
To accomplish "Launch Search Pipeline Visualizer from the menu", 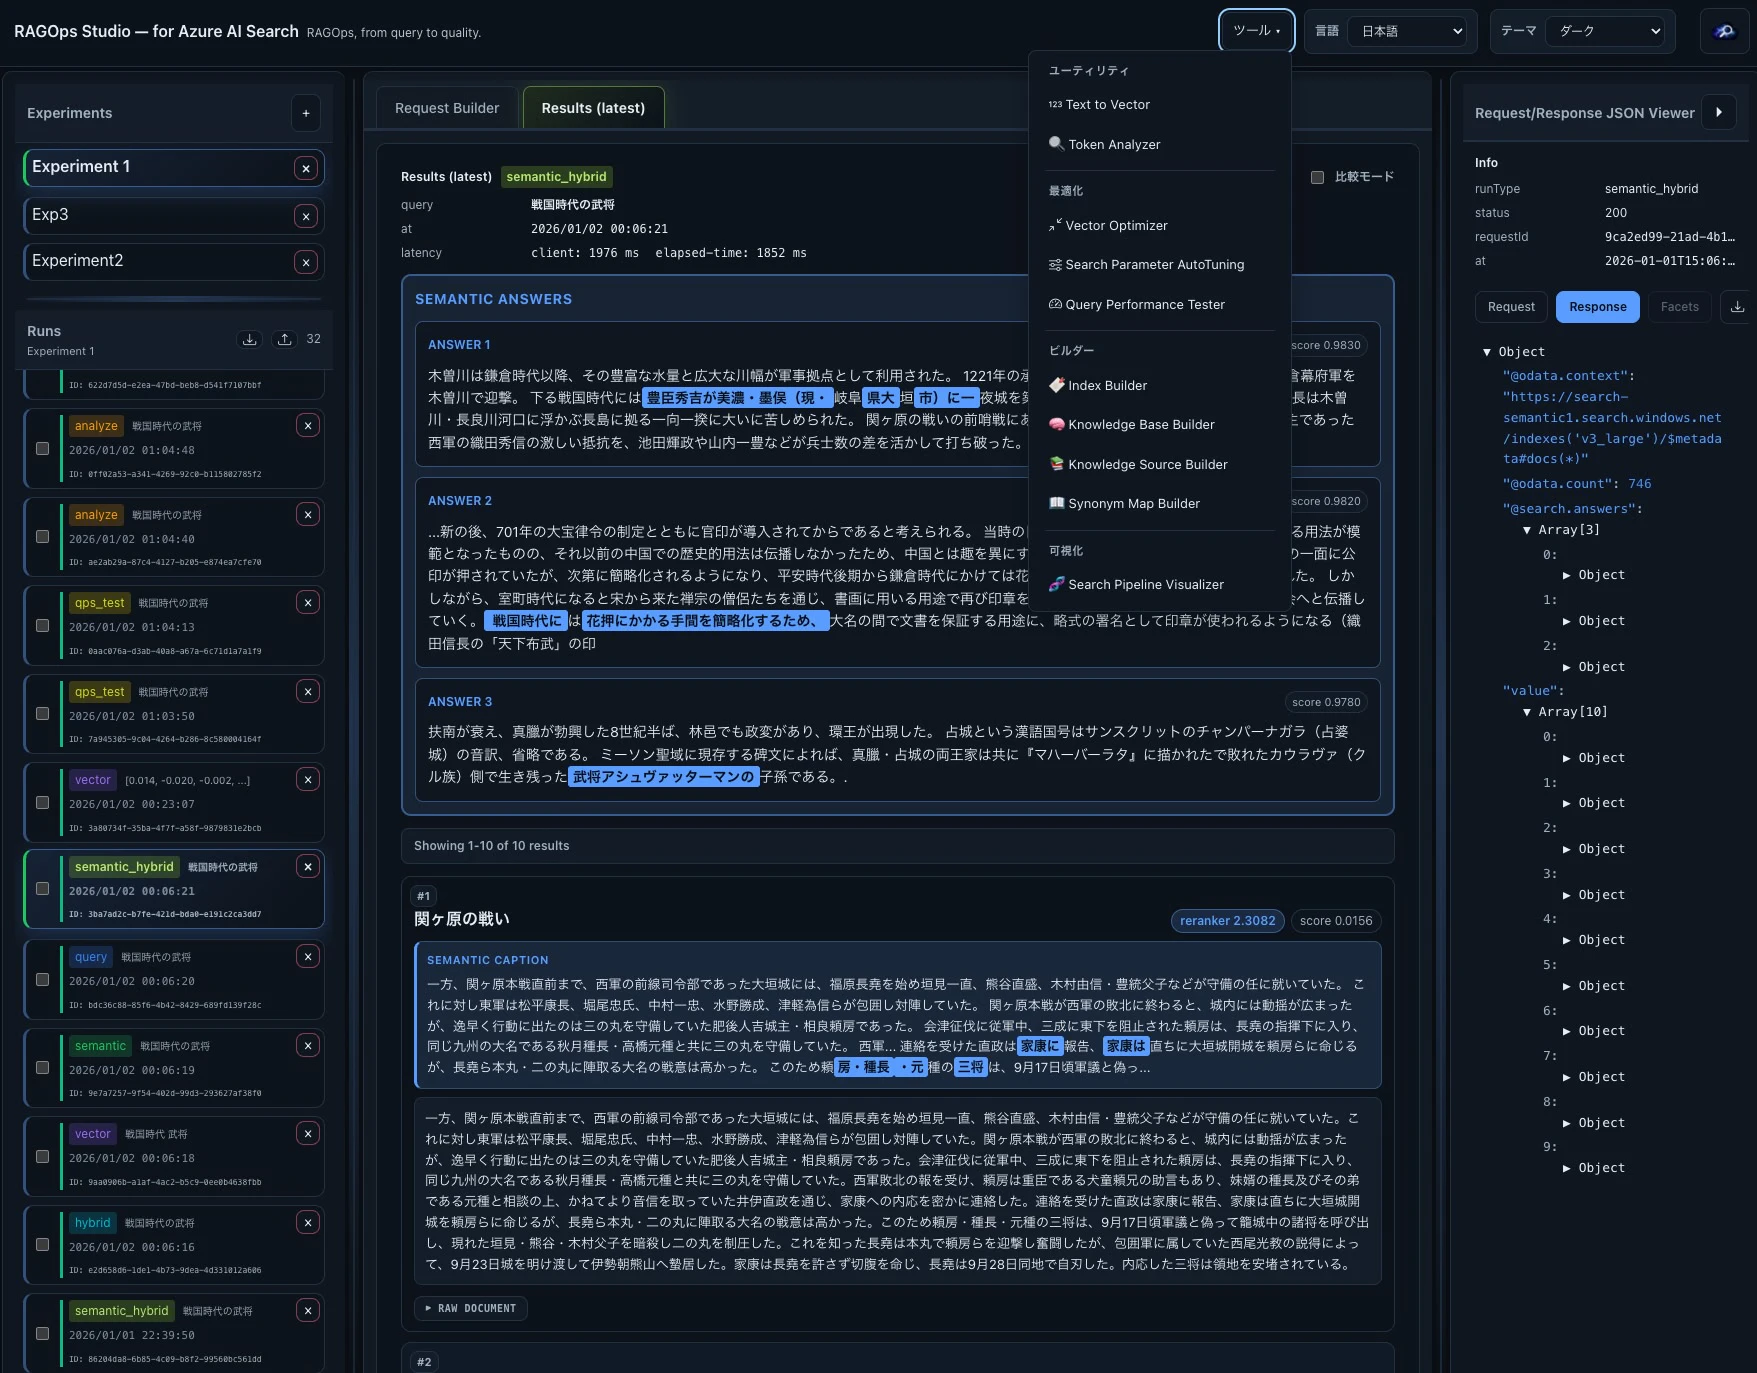I will coord(1160,585).
